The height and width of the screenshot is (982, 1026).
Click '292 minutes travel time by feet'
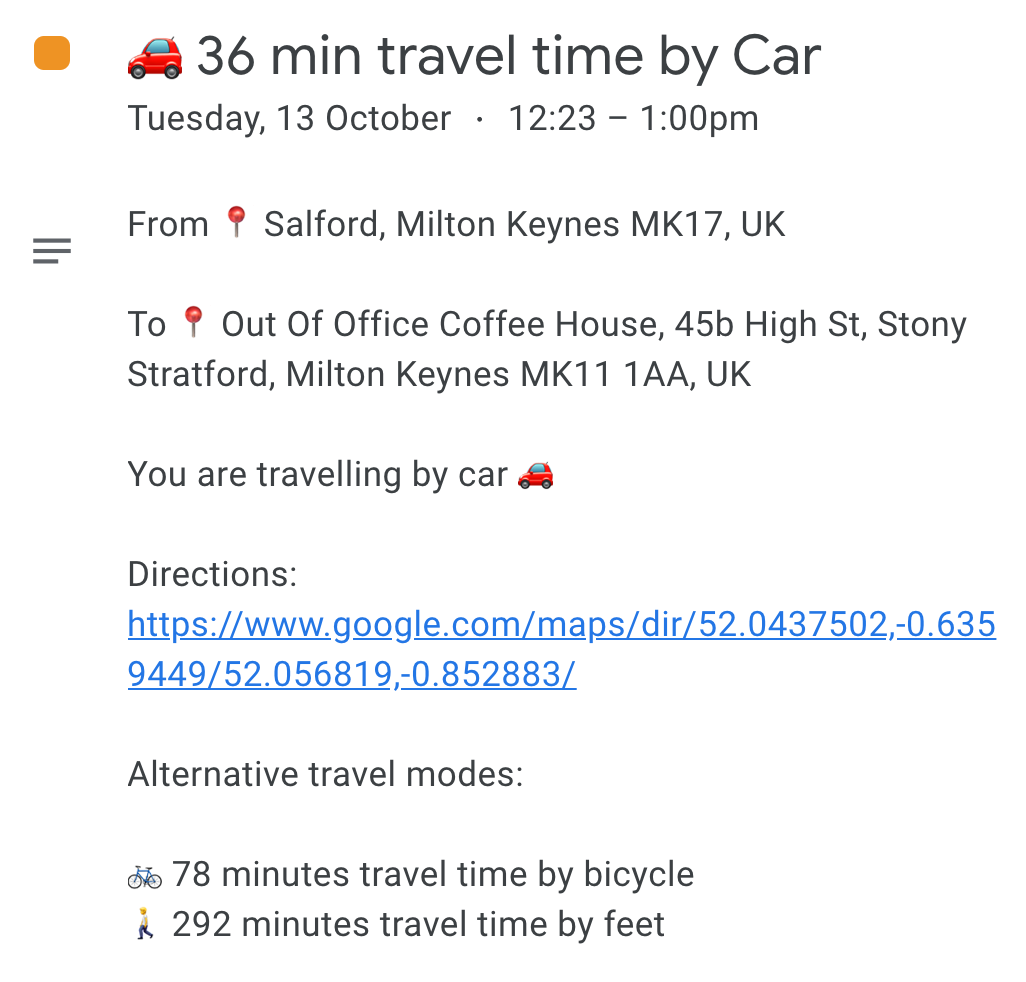click(418, 925)
